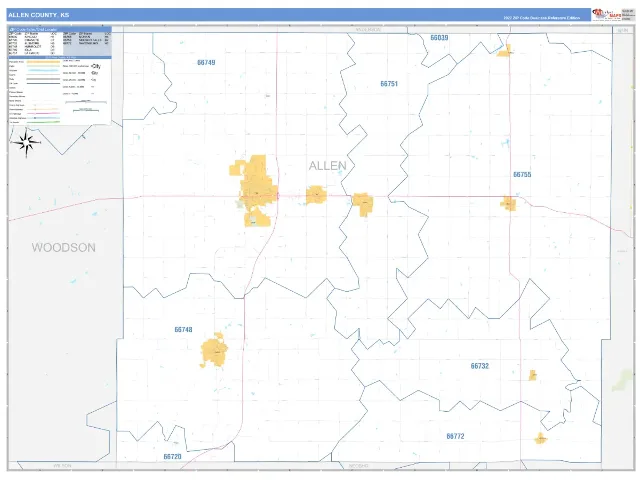Select ZIP code label 66751
This screenshot has height=480, width=640.
[x=389, y=84]
